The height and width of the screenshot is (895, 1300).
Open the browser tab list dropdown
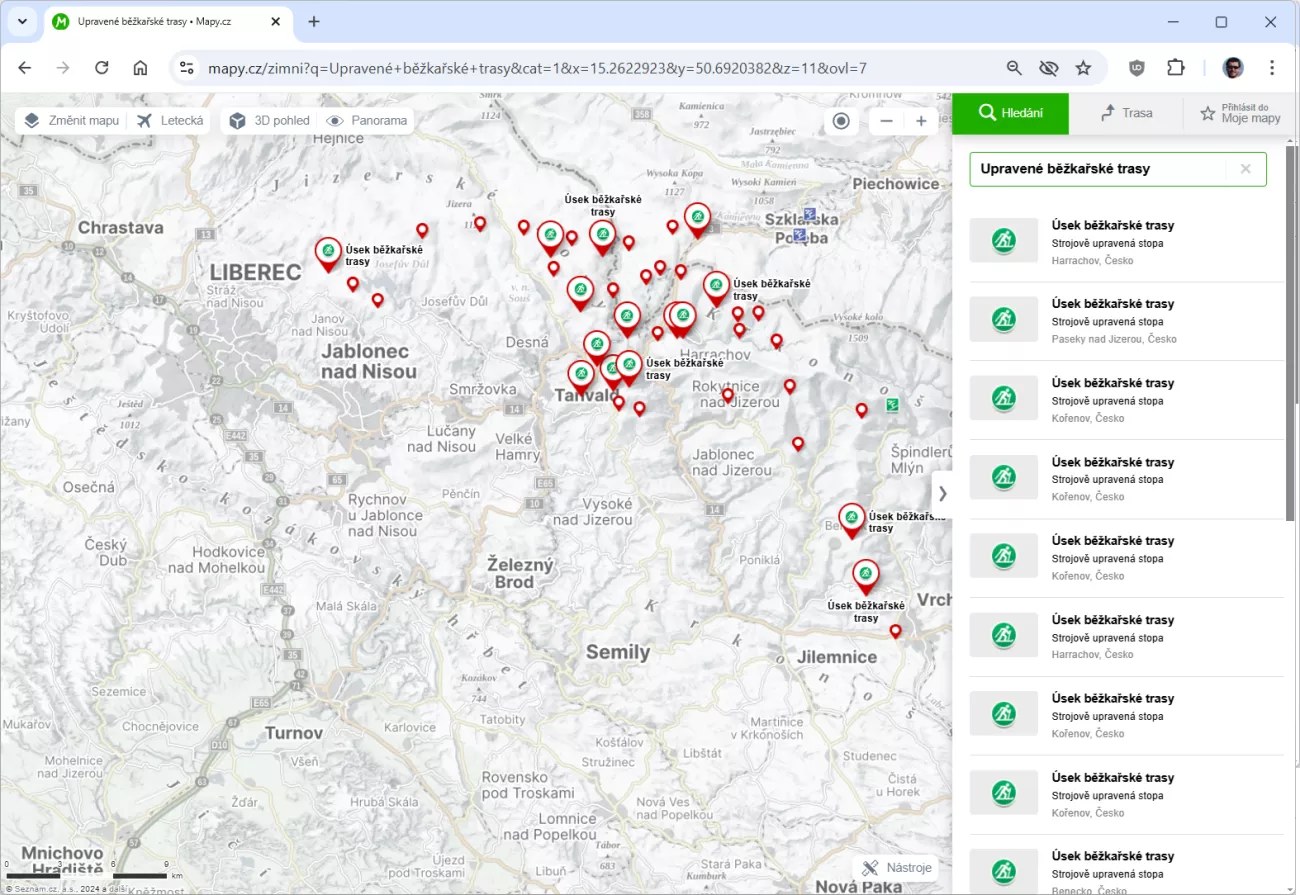coord(22,21)
